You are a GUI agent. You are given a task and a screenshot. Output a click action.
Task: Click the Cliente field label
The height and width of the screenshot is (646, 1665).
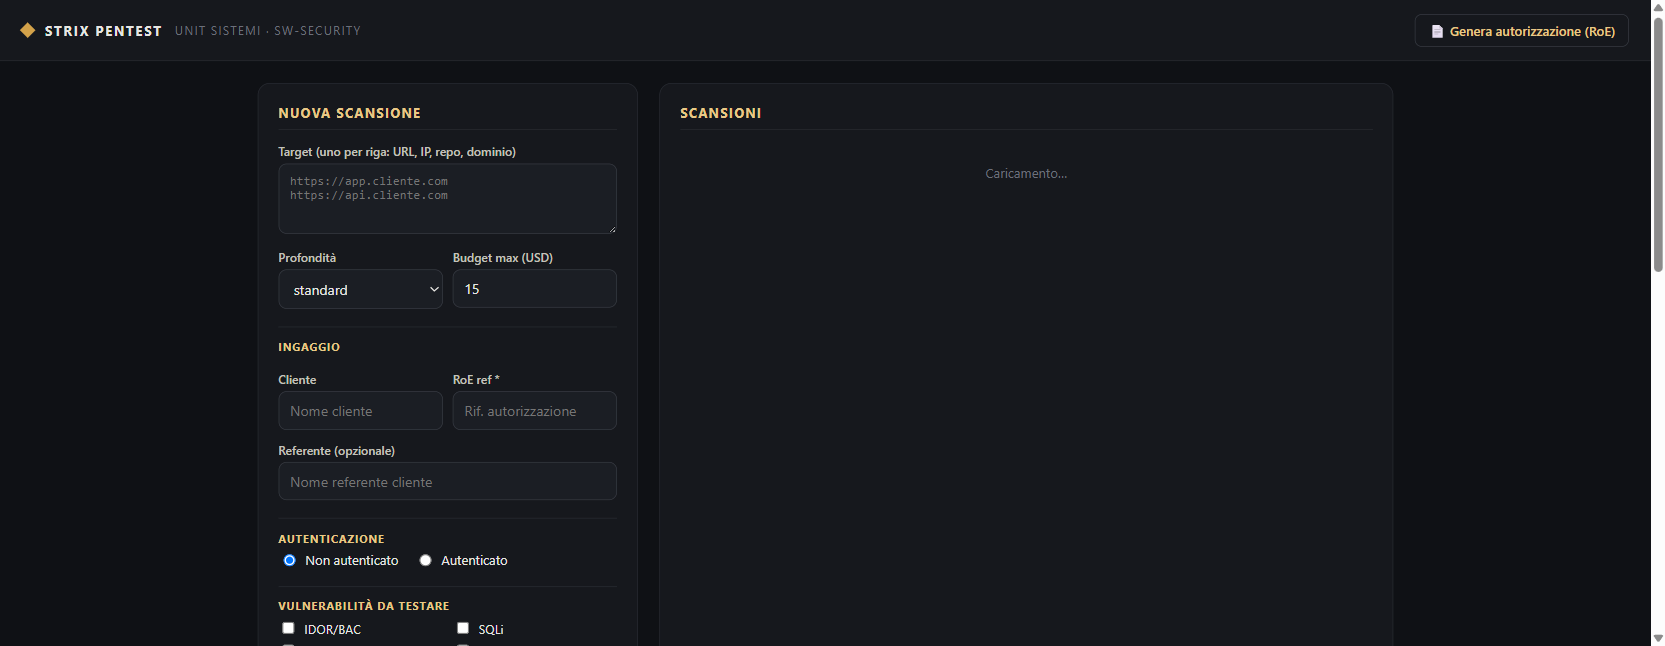[x=297, y=380]
